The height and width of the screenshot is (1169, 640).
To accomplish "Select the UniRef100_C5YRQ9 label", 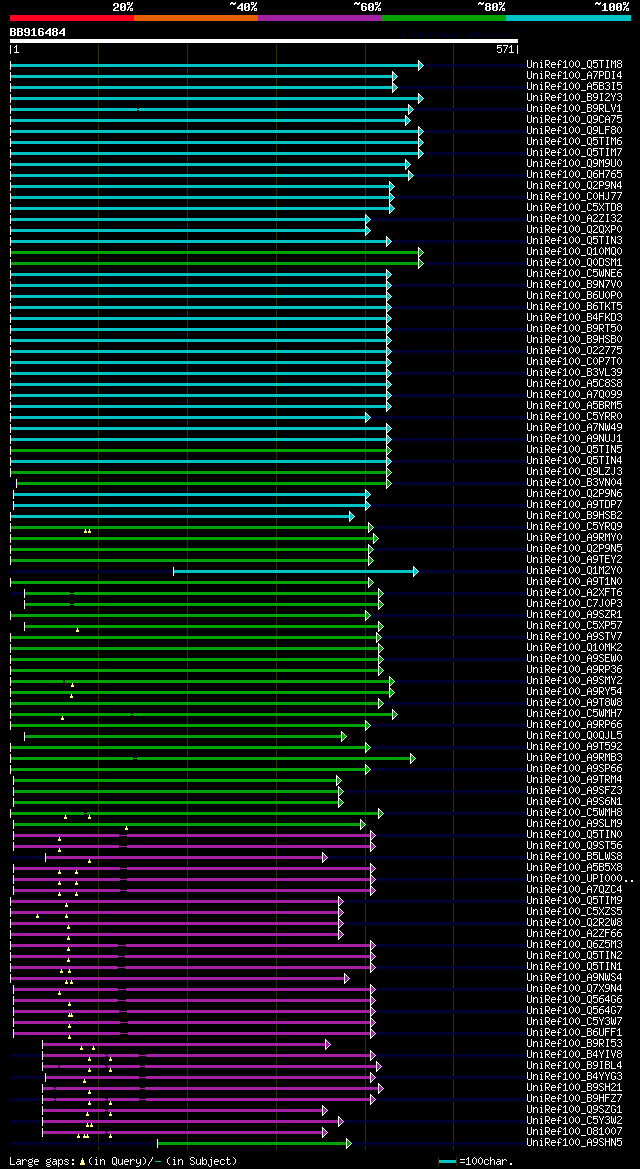I will click(574, 527).
